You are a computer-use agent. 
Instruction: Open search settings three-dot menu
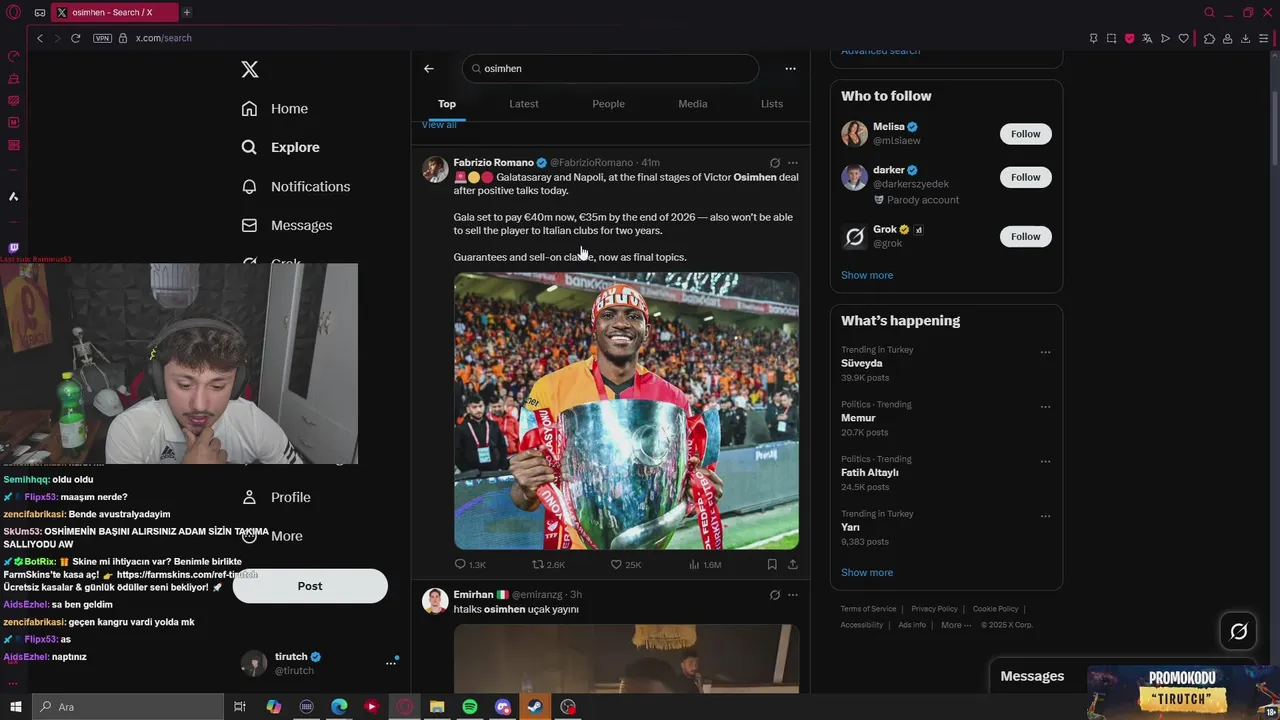click(x=790, y=68)
